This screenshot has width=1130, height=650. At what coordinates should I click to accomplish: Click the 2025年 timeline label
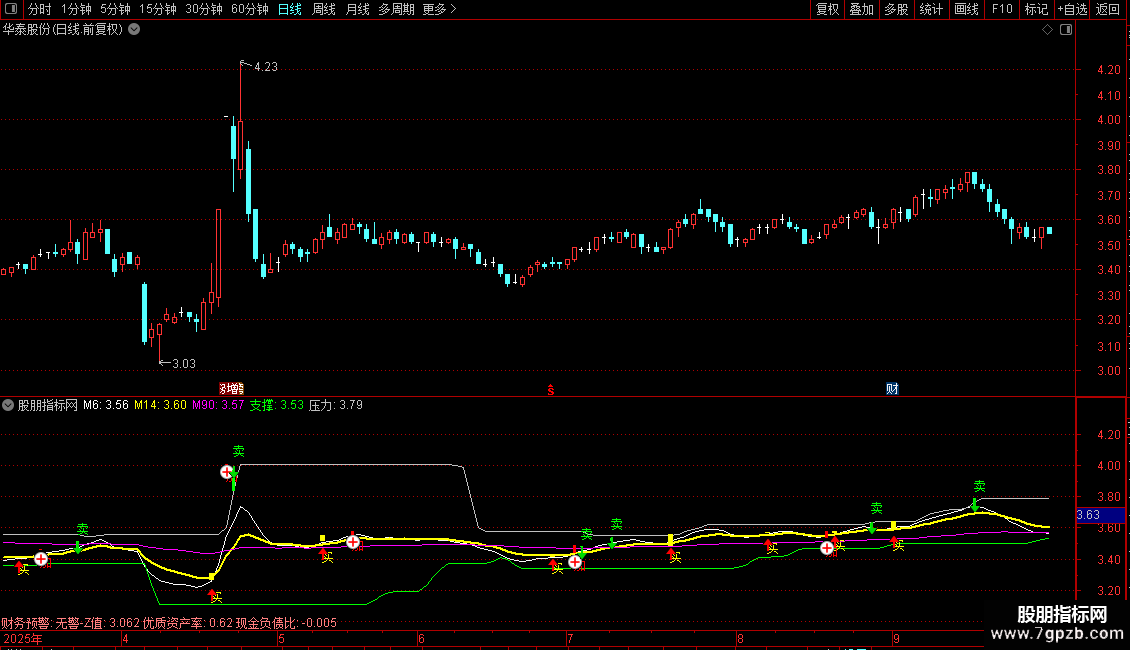point(22,639)
